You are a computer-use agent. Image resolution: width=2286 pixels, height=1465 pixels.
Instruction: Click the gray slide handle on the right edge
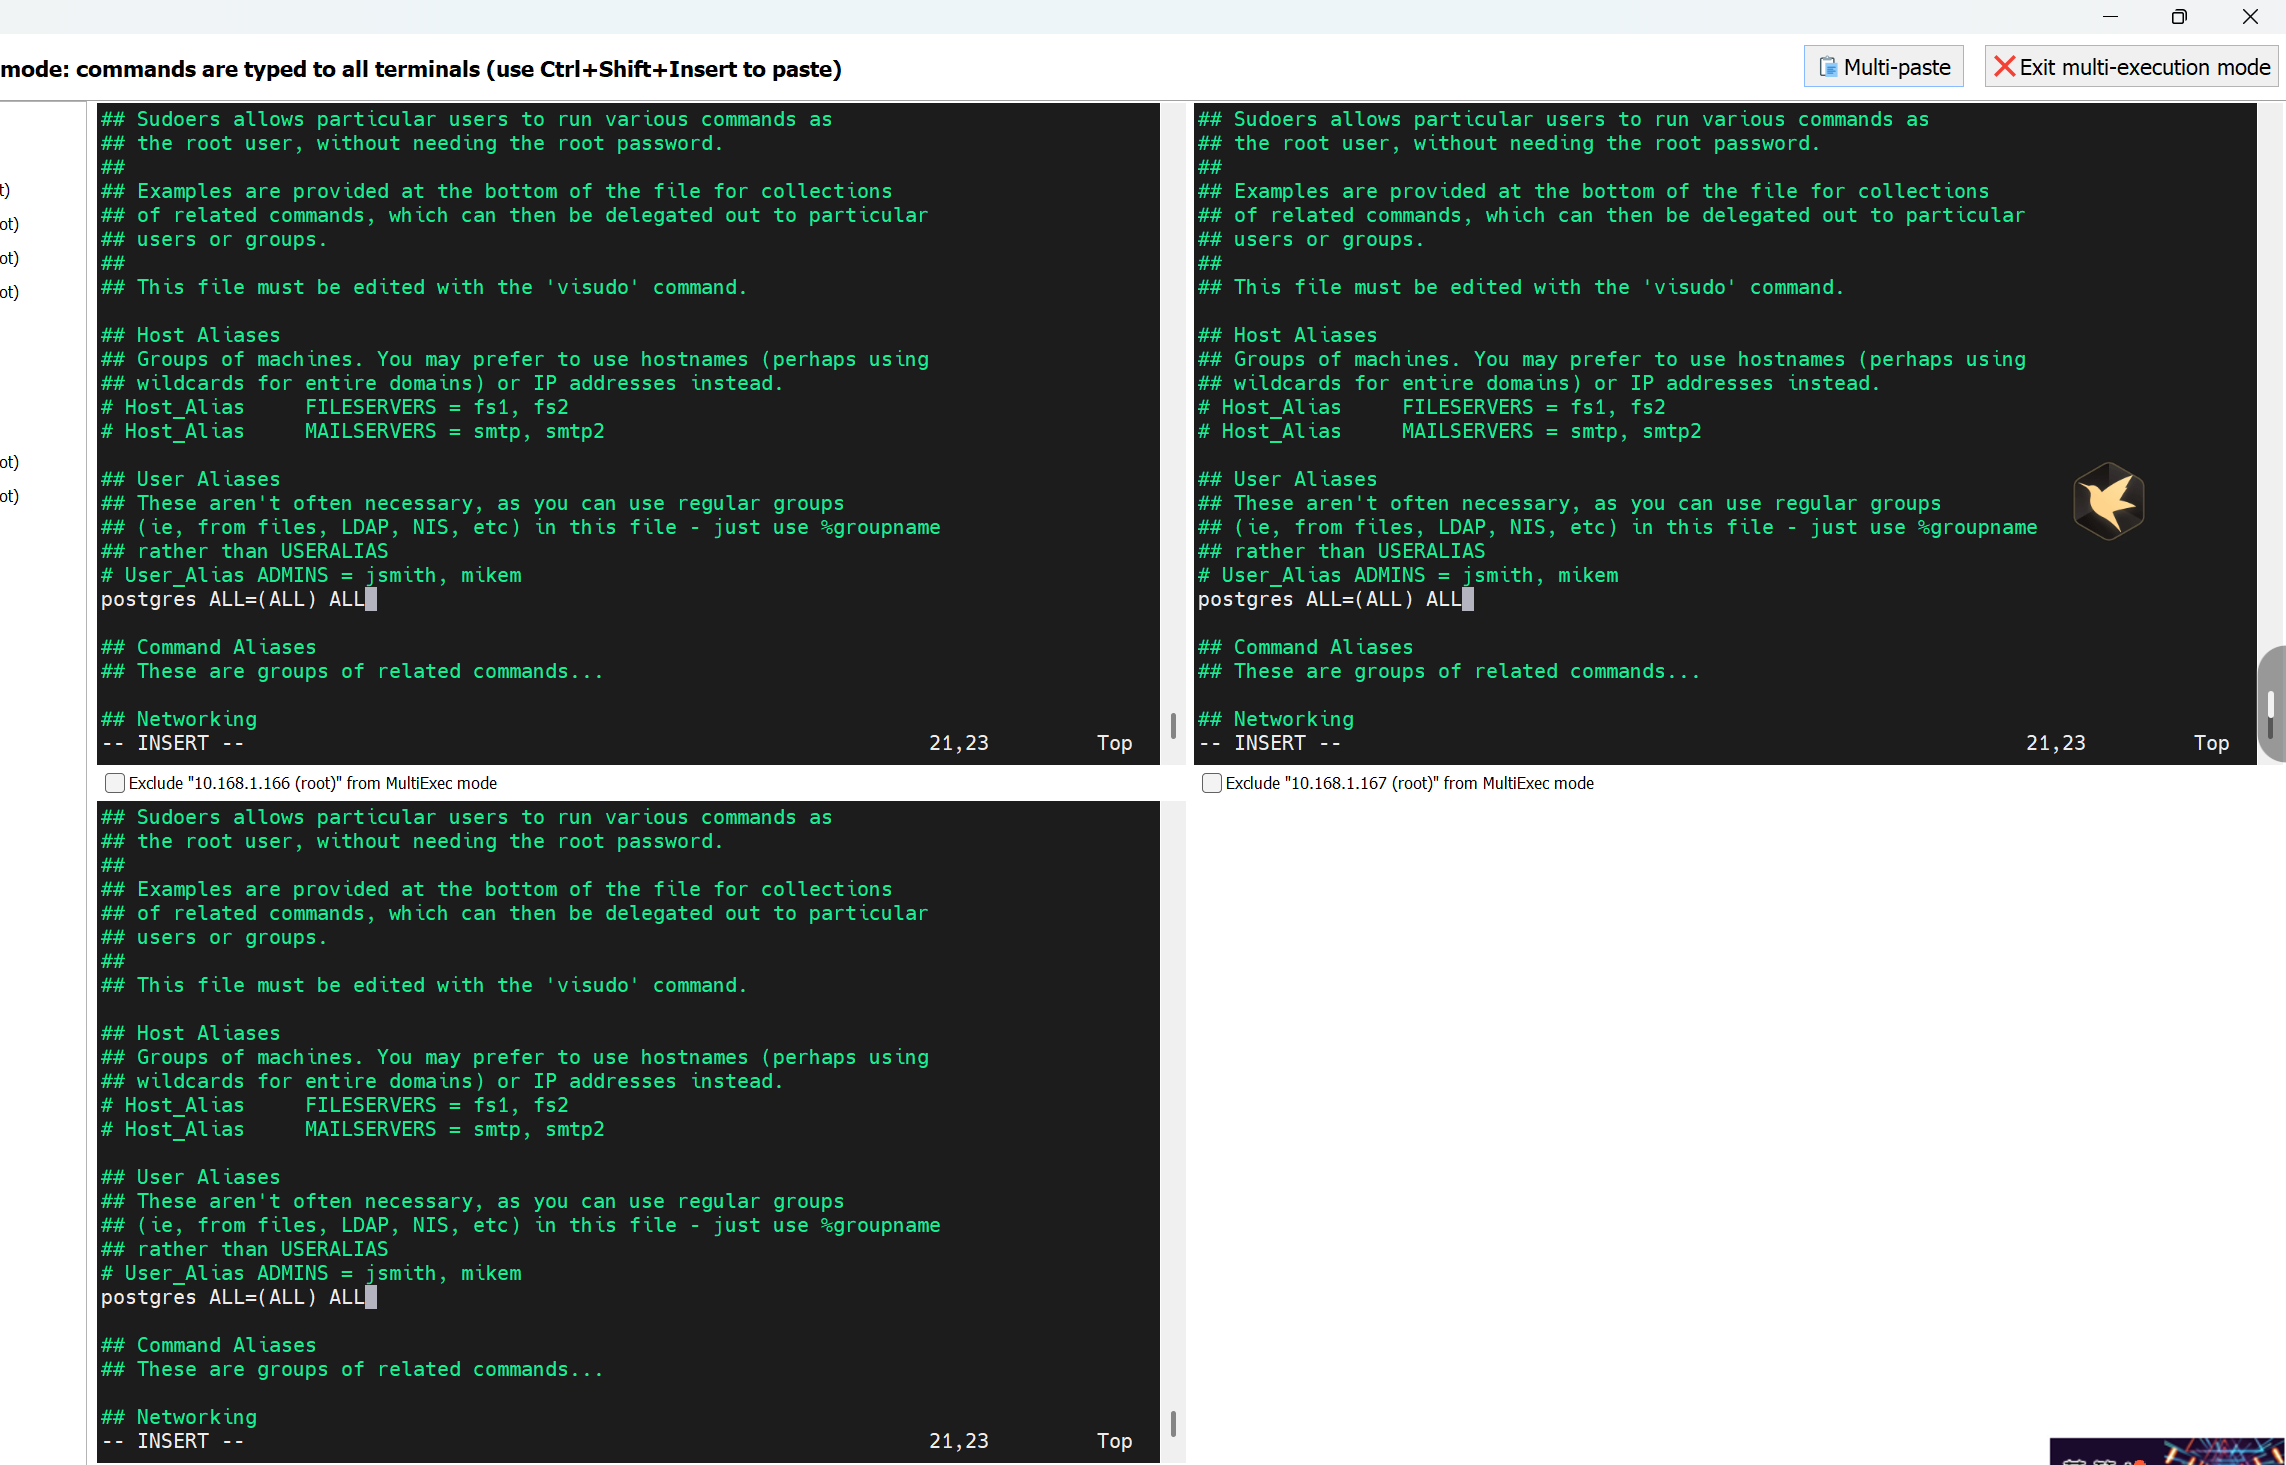click(x=2272, y=704)
